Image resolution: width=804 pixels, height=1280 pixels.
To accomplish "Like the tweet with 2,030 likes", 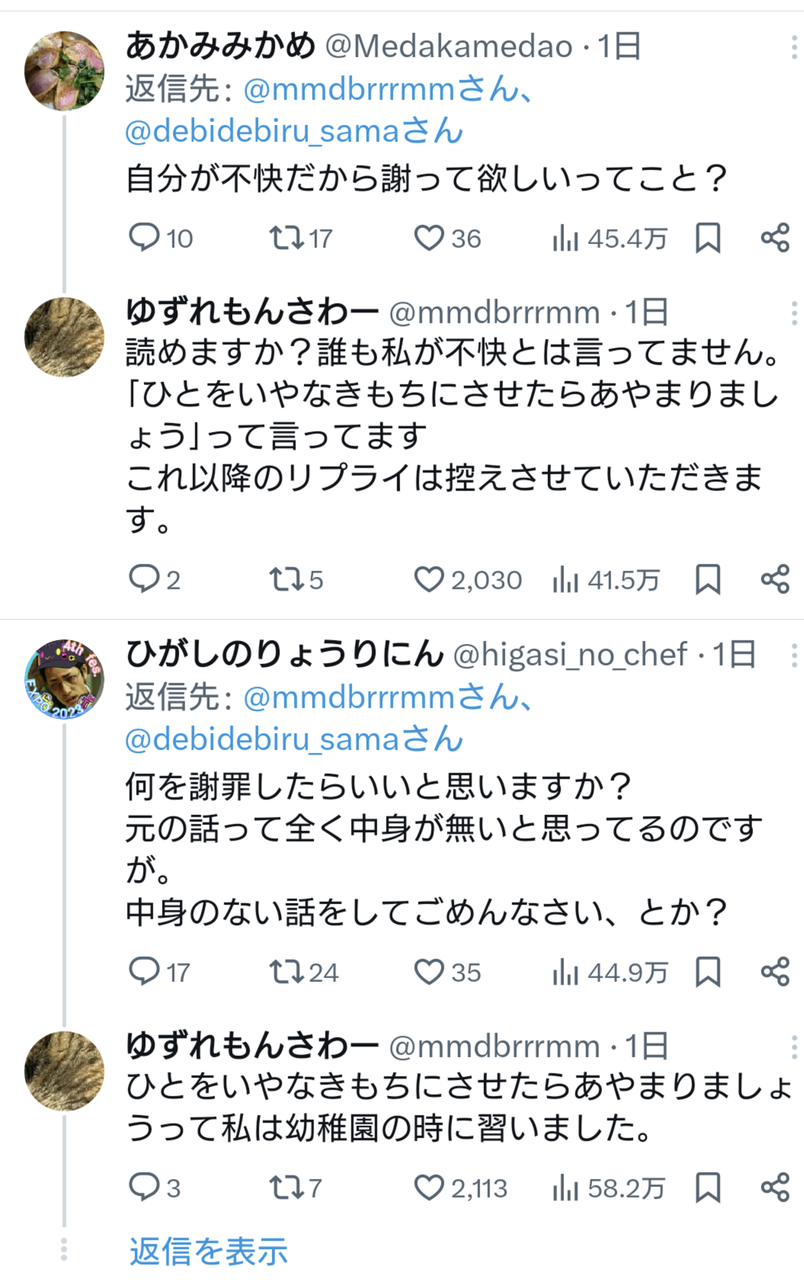I will (429, 579).
